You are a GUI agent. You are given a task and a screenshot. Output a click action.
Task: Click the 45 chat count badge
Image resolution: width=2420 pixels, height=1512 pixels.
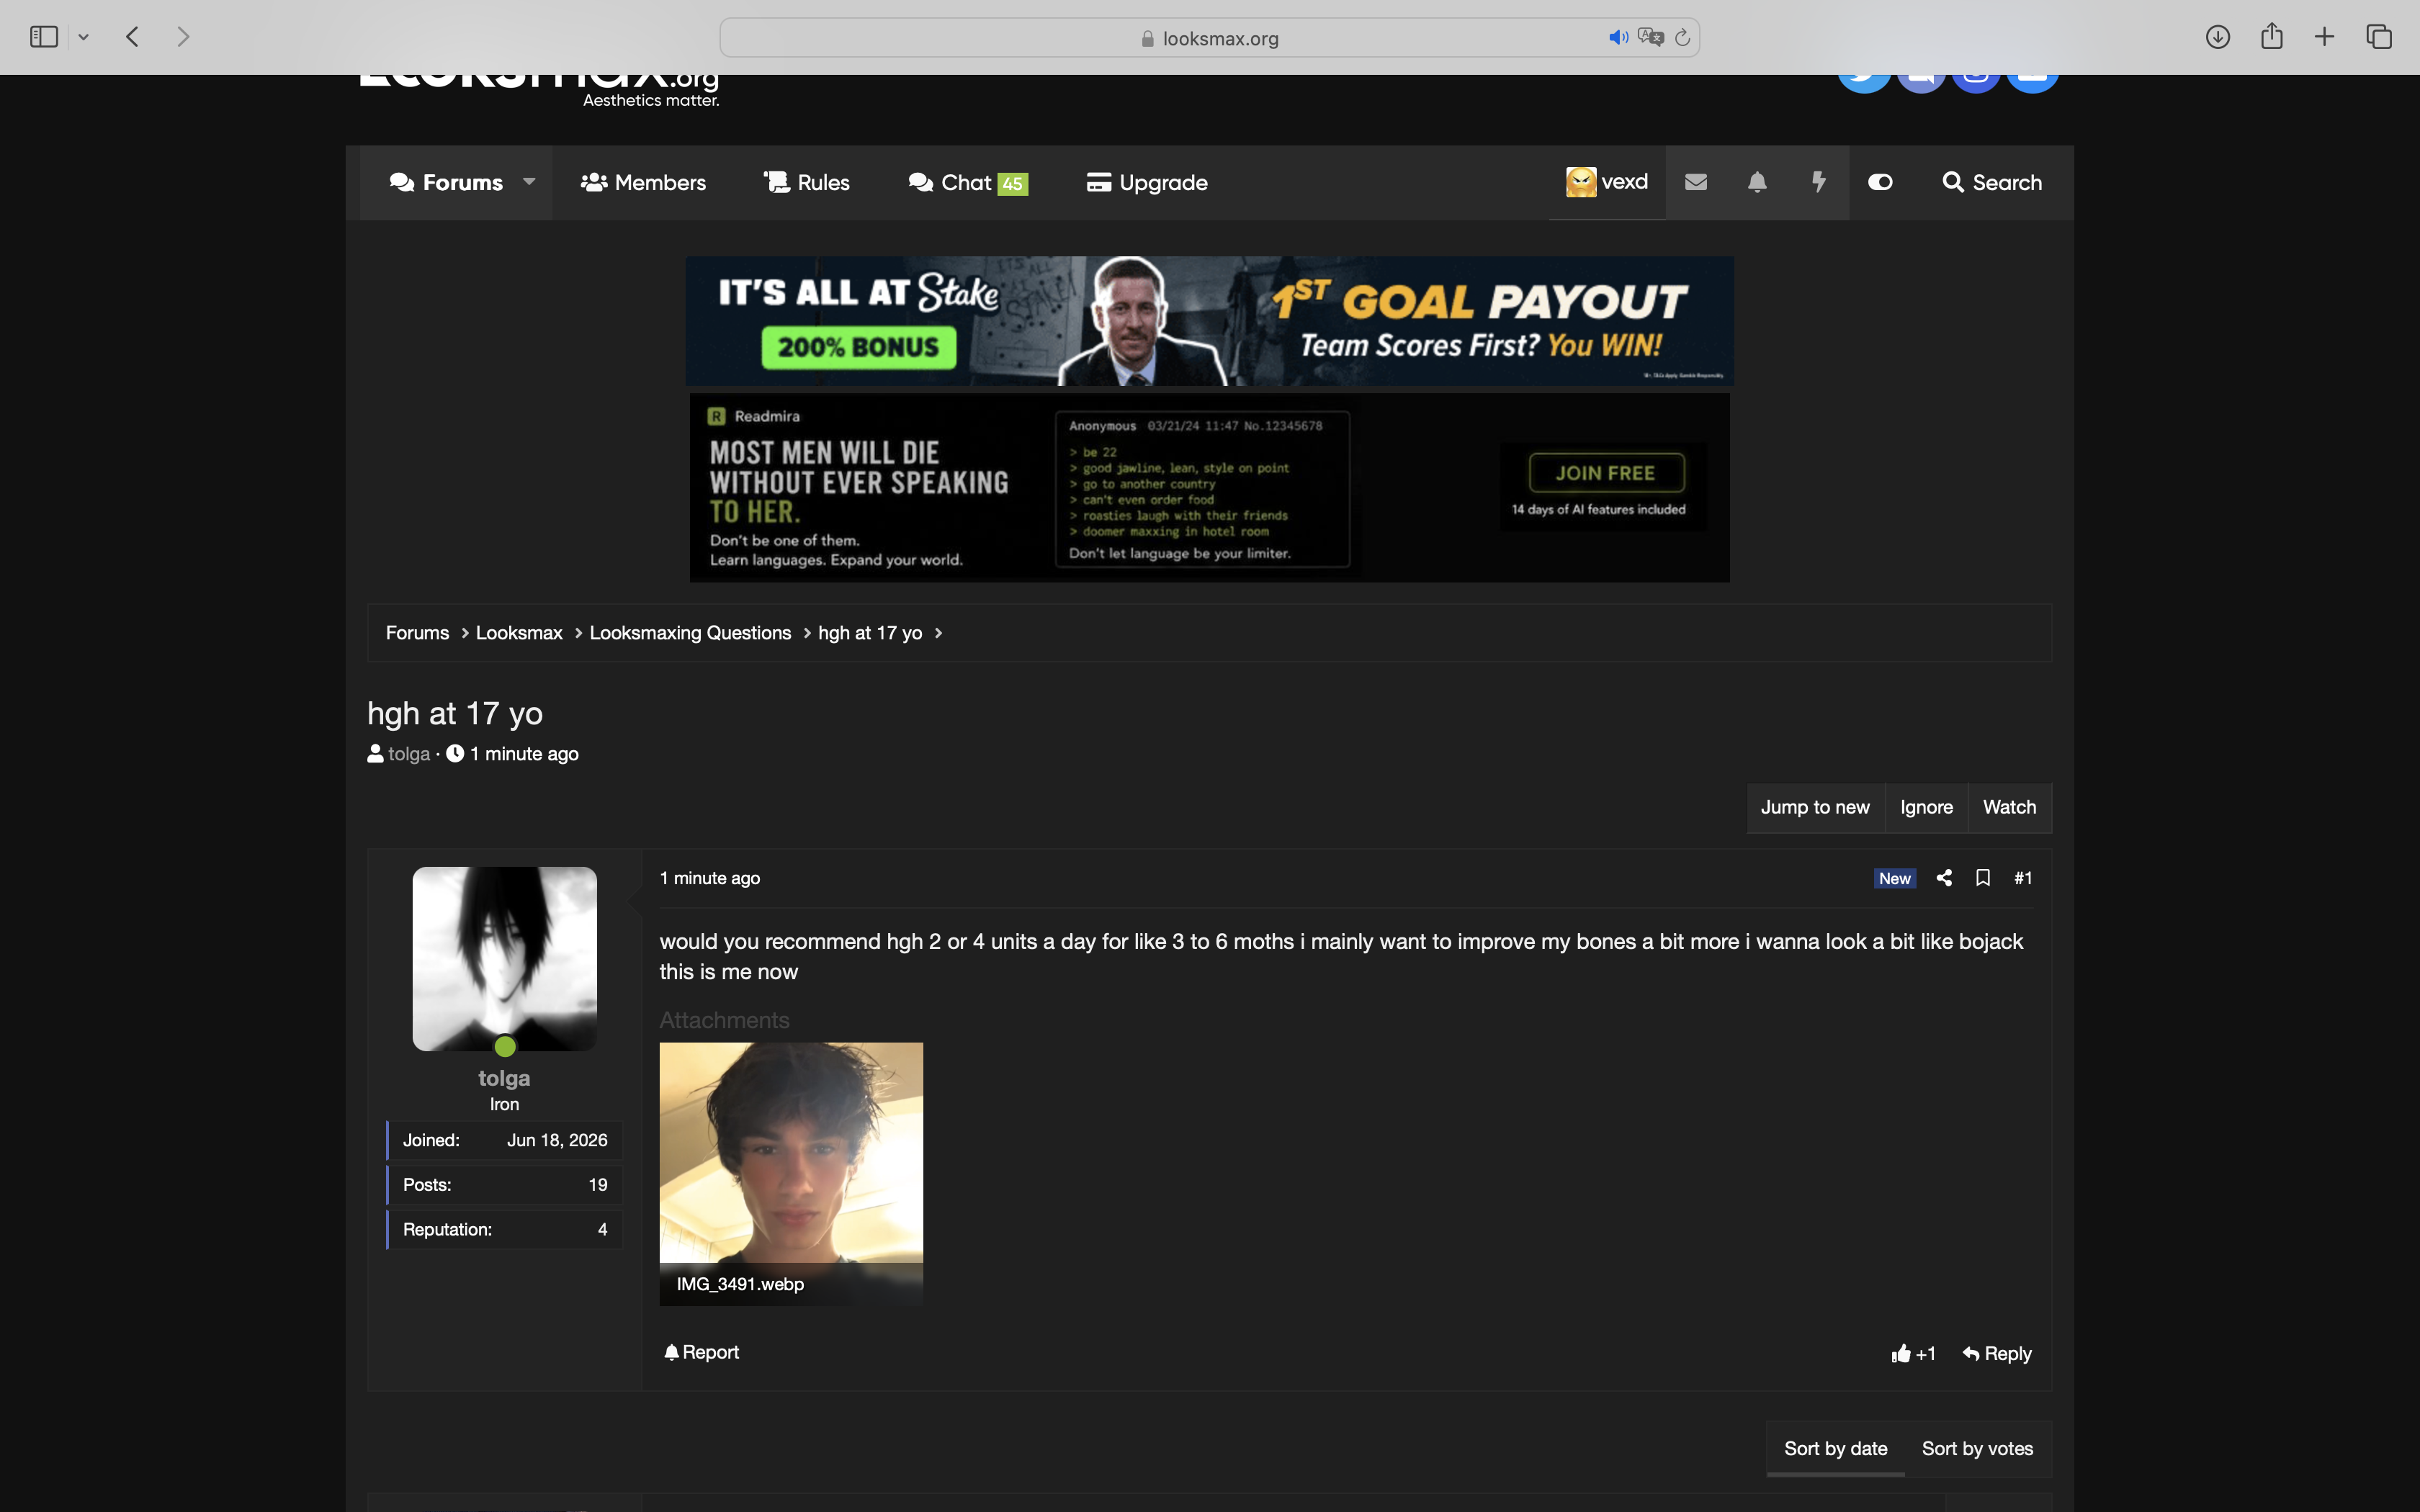click(1013, 184)
